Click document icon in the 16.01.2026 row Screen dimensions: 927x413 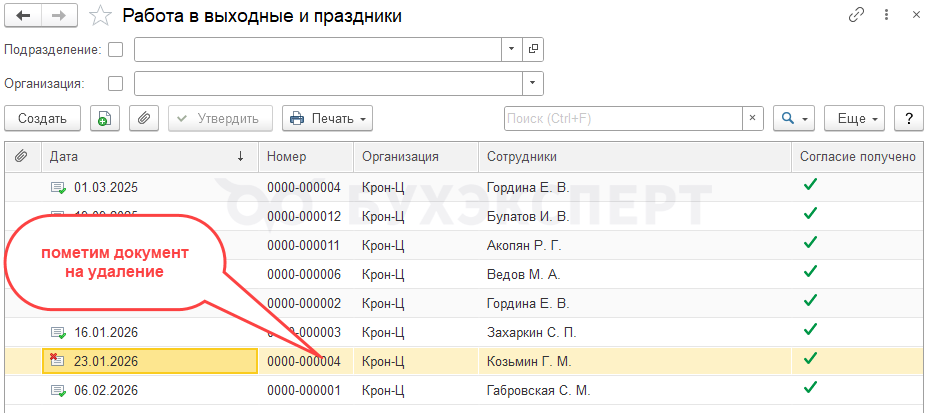58,333
